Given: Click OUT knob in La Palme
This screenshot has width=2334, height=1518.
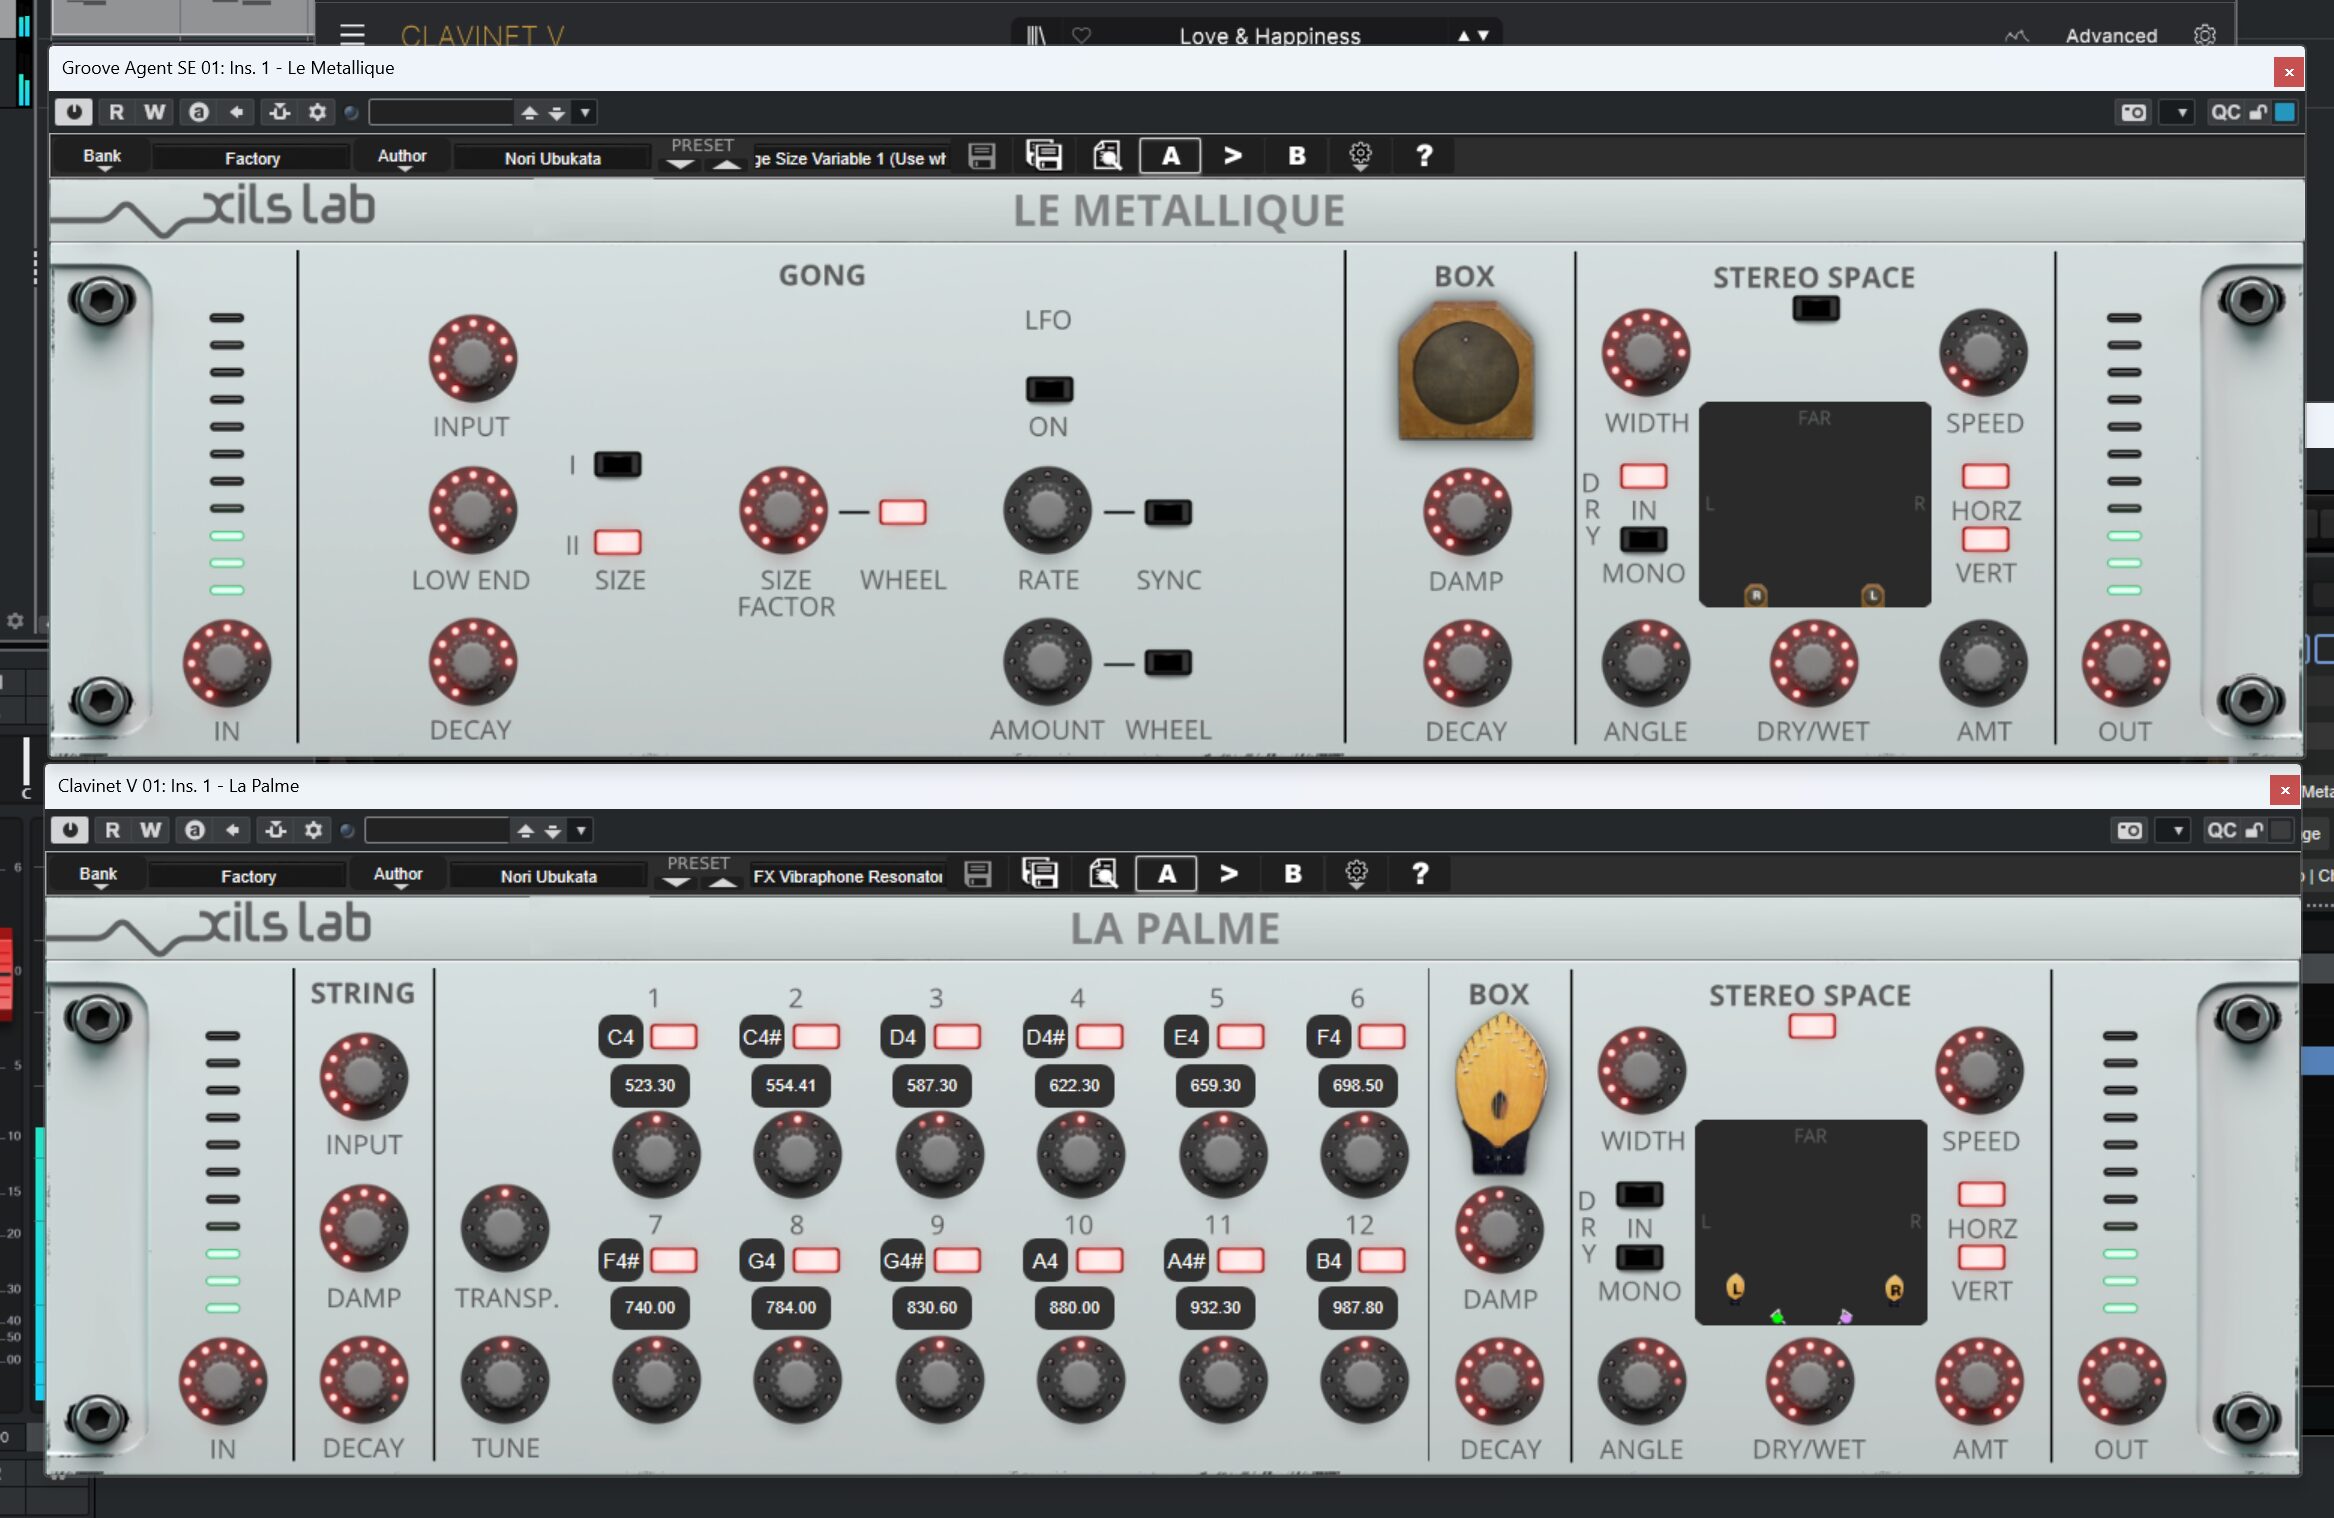Looking at the screenshot, I should [x=2121, y=1381].
